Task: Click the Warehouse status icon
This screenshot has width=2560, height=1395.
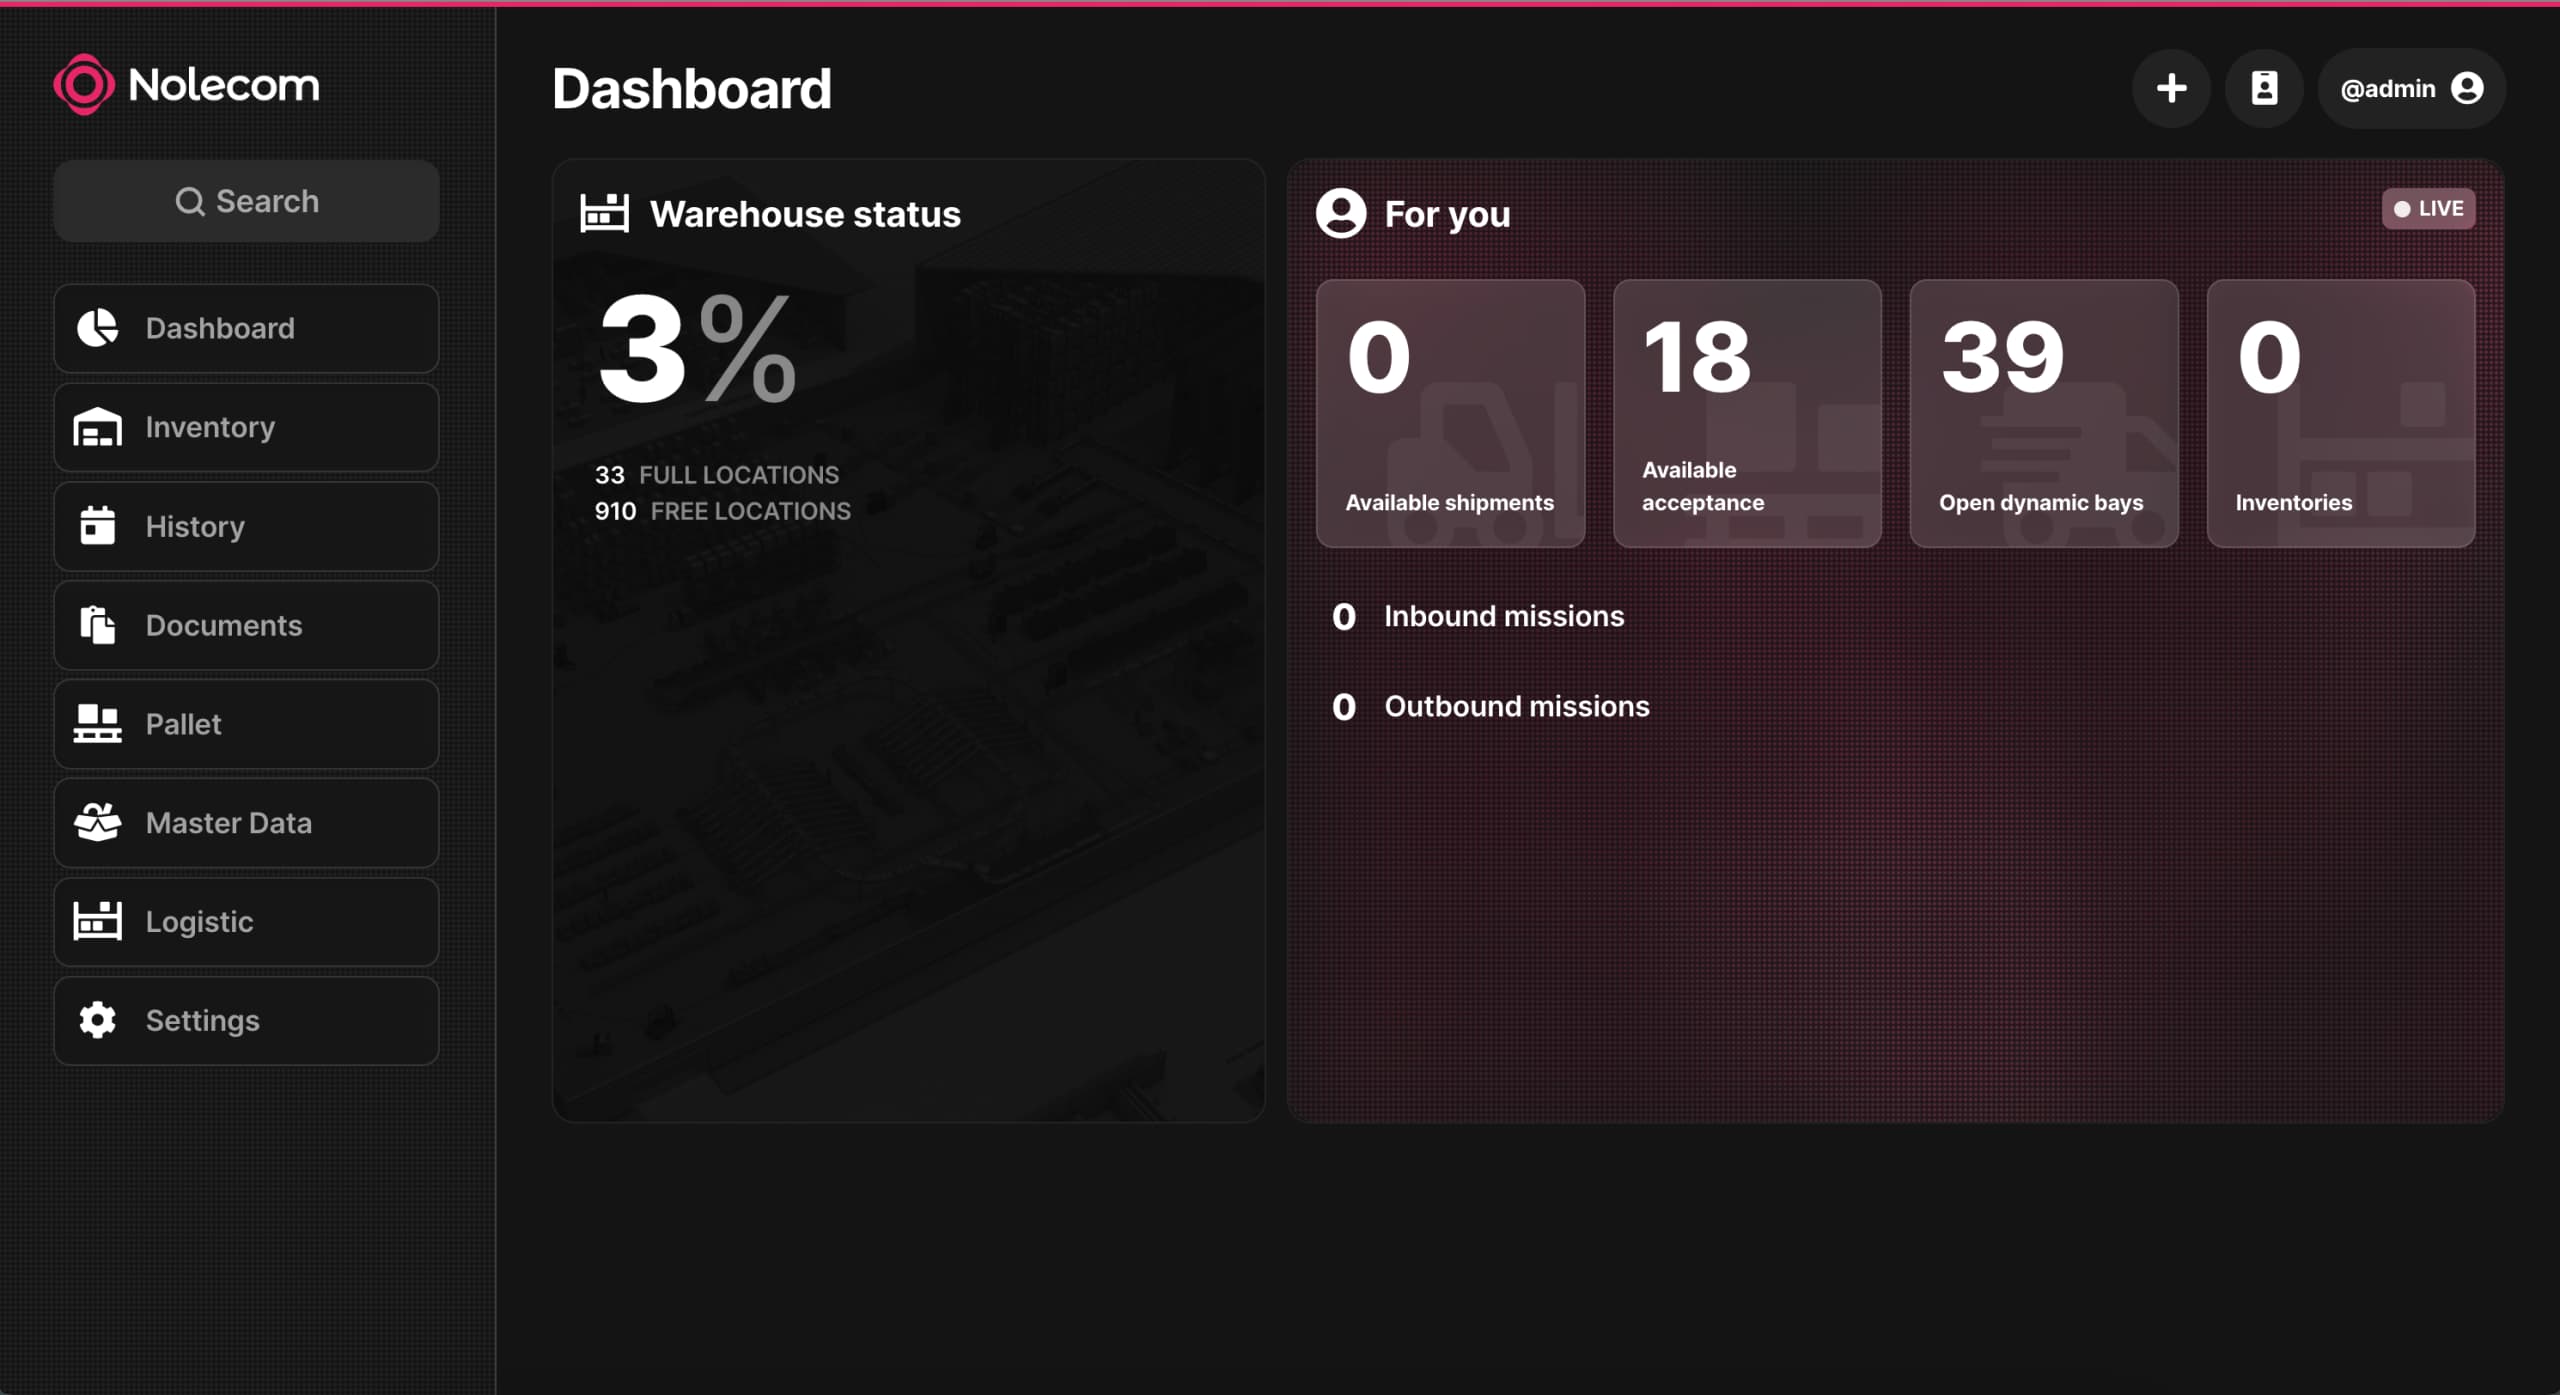Action: click(x=604, y=213)
